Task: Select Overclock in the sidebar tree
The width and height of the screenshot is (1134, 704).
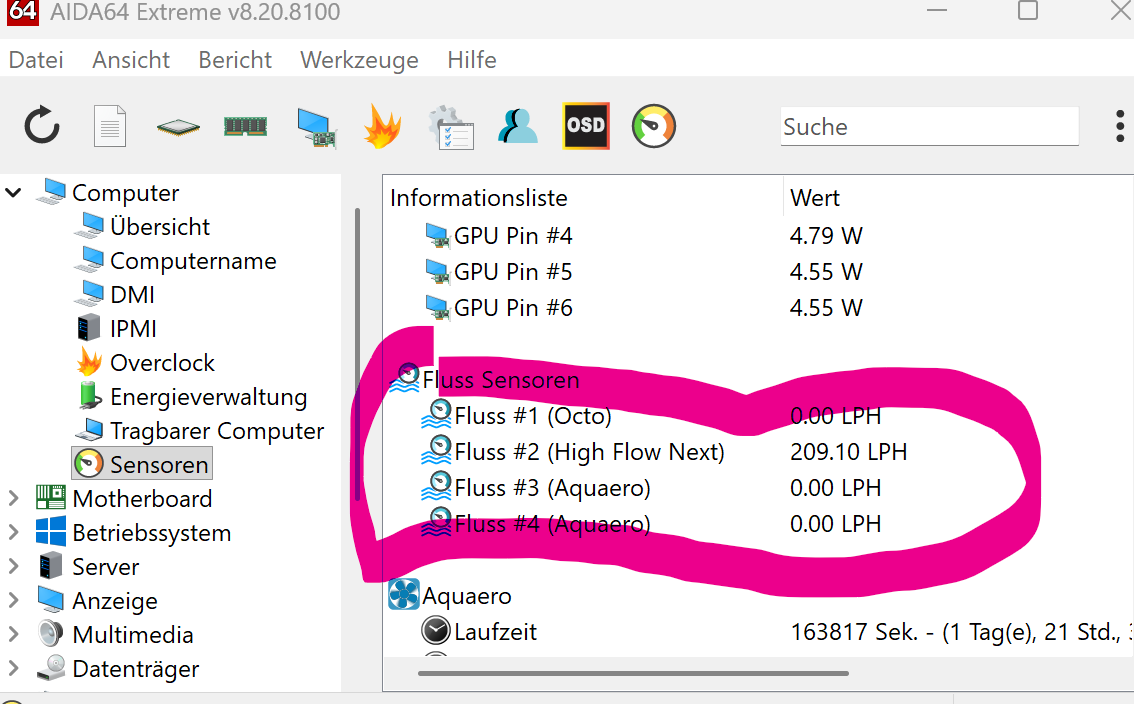Action: pos(162,363)
